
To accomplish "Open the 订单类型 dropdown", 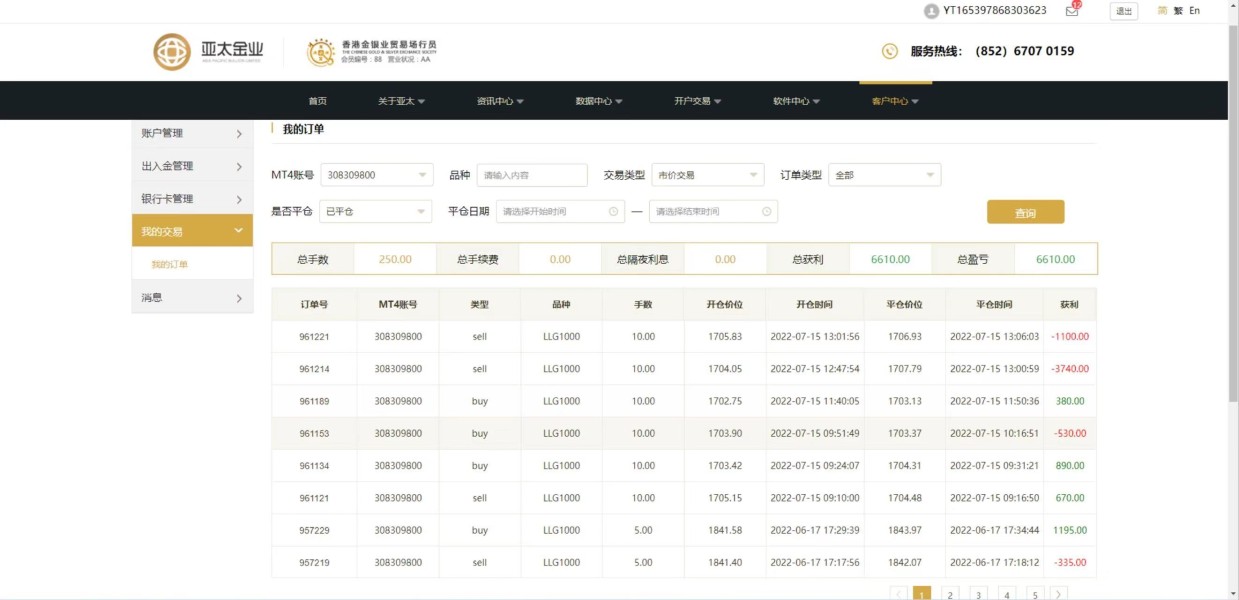I will 885,175.
